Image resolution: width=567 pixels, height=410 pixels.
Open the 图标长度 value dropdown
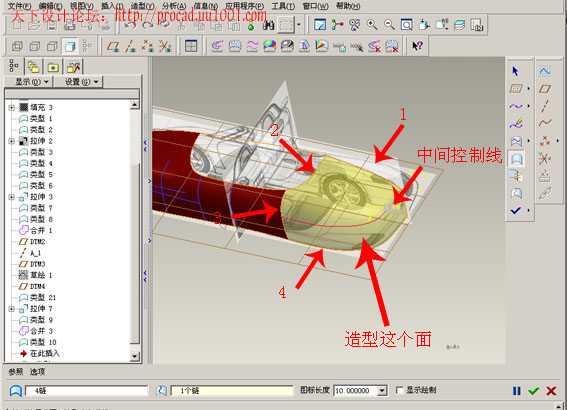coord(382,391)
